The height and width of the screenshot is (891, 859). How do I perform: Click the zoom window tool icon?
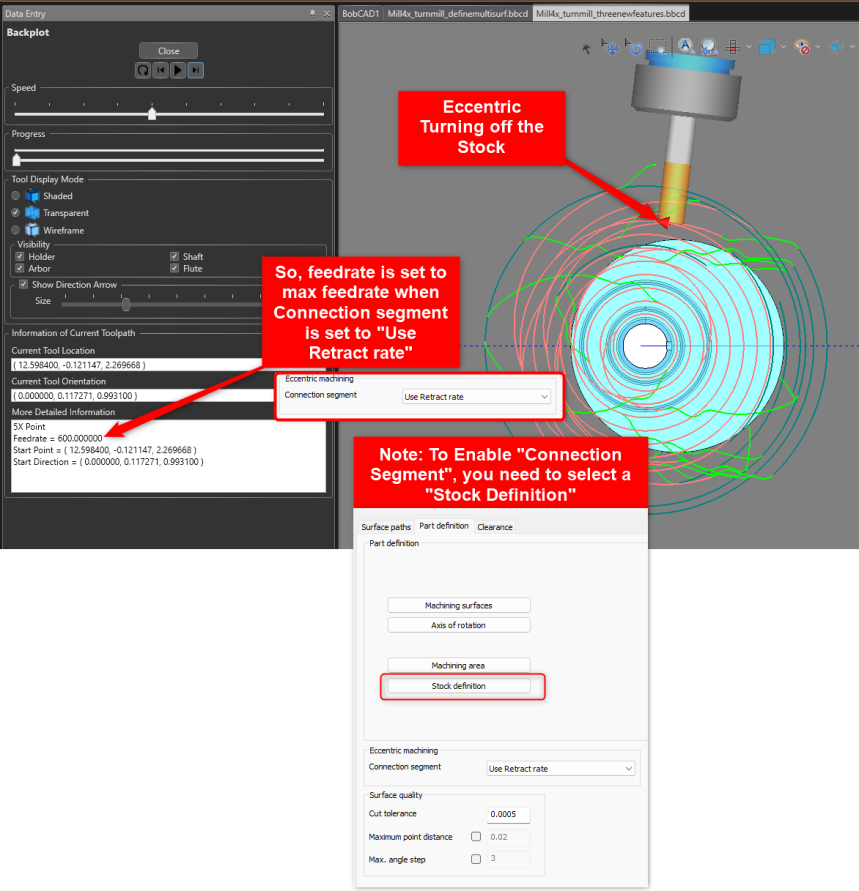(x=658, y=47)
